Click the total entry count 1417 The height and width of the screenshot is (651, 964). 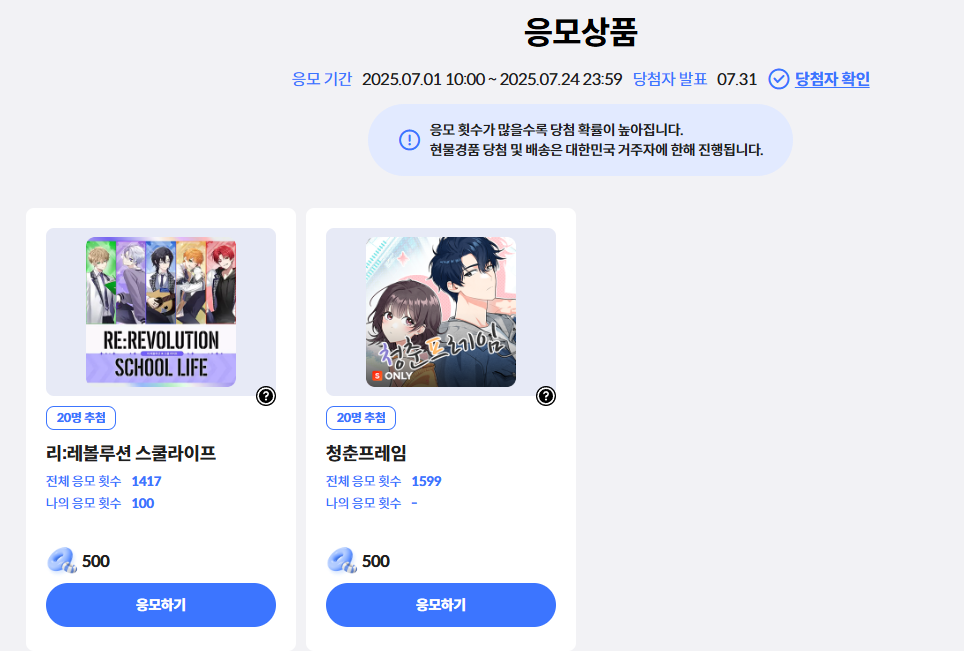146,481
